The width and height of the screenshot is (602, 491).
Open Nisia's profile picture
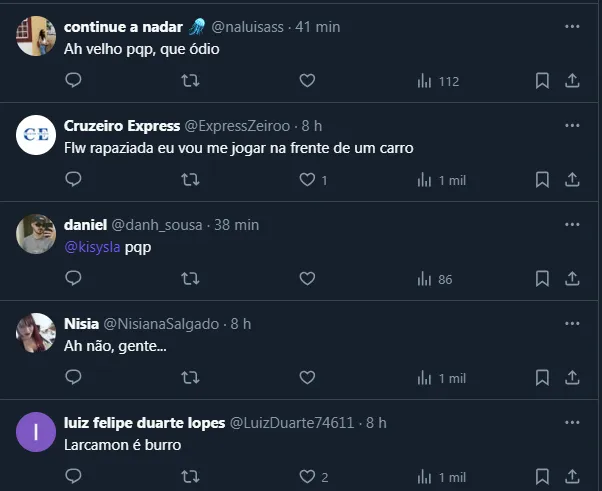[x=36, y=333]
